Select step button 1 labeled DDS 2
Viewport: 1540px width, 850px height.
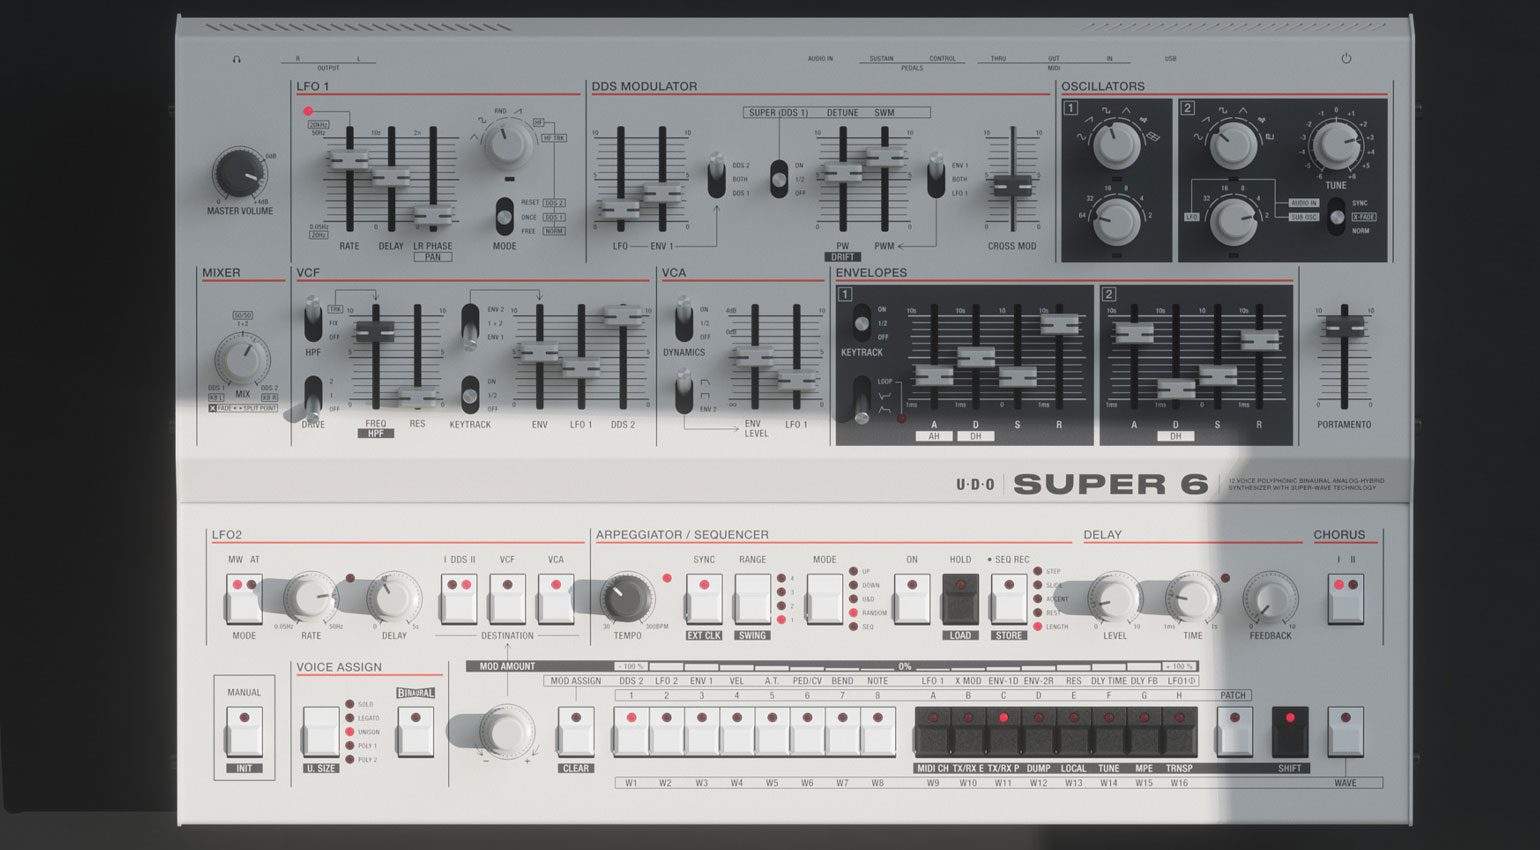(631, 731)
